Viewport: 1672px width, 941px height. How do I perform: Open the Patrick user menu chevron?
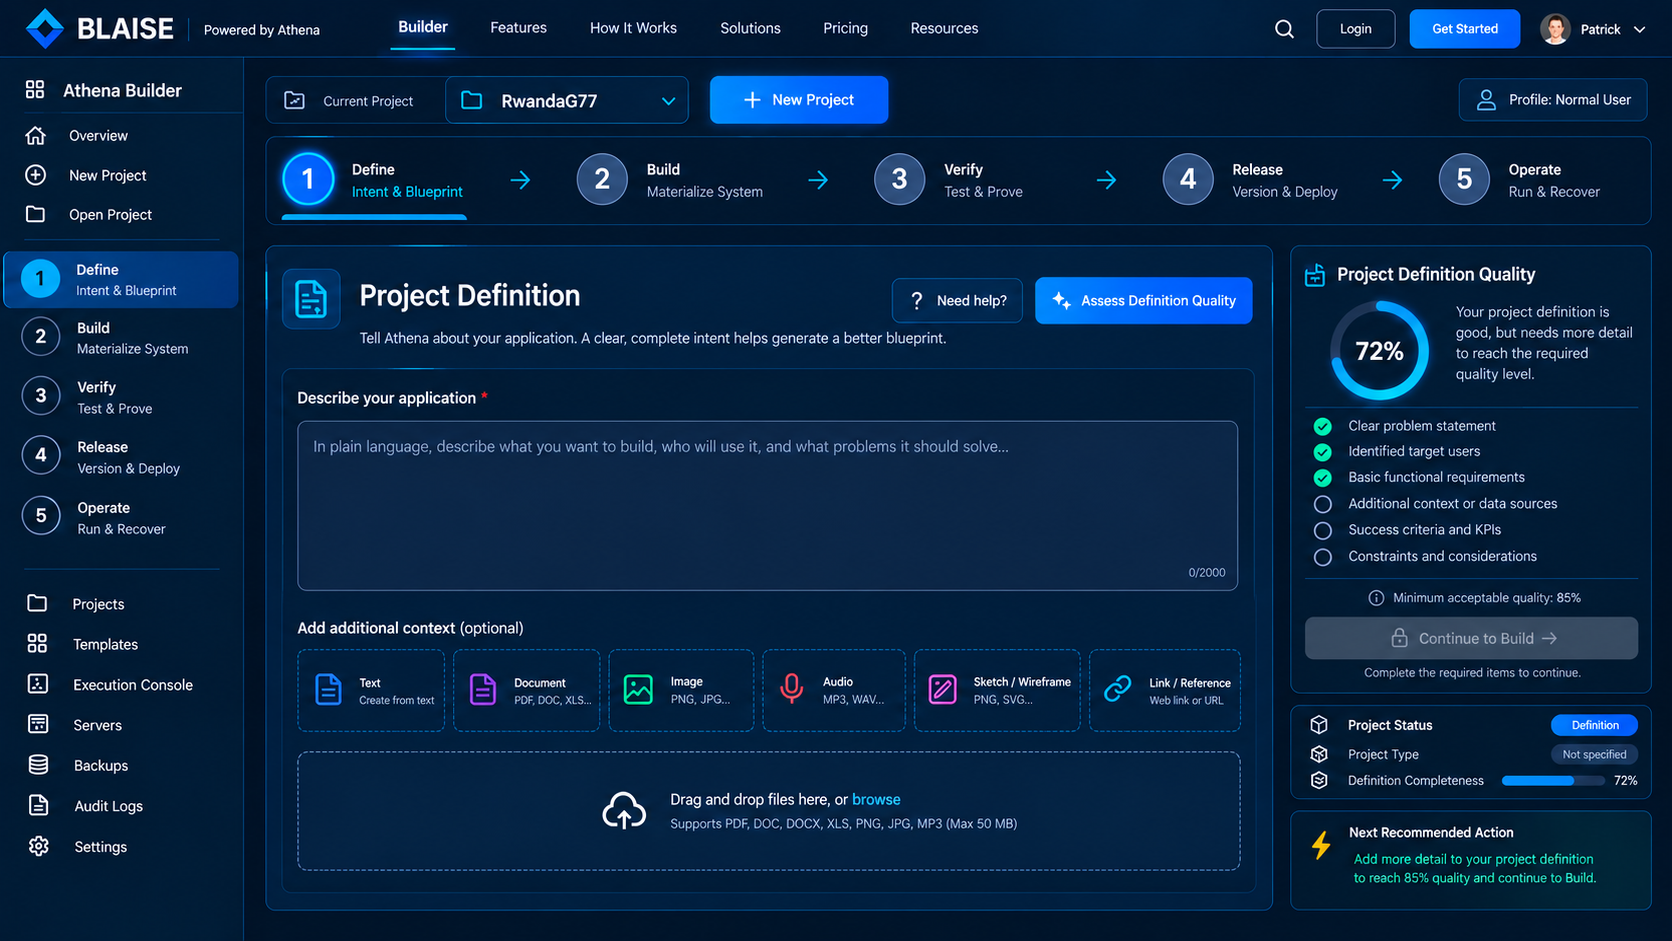coord(1639,30)
